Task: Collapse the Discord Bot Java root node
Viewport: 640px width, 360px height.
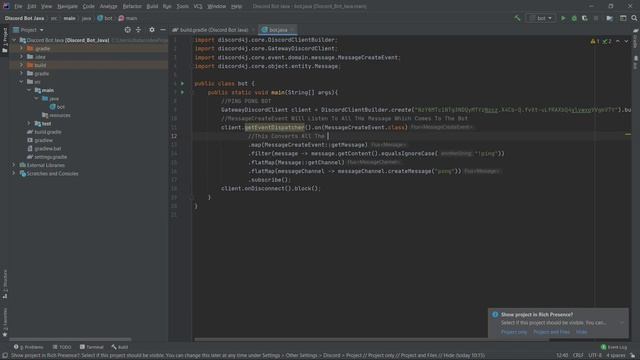Action: click(x=13, y=40)
